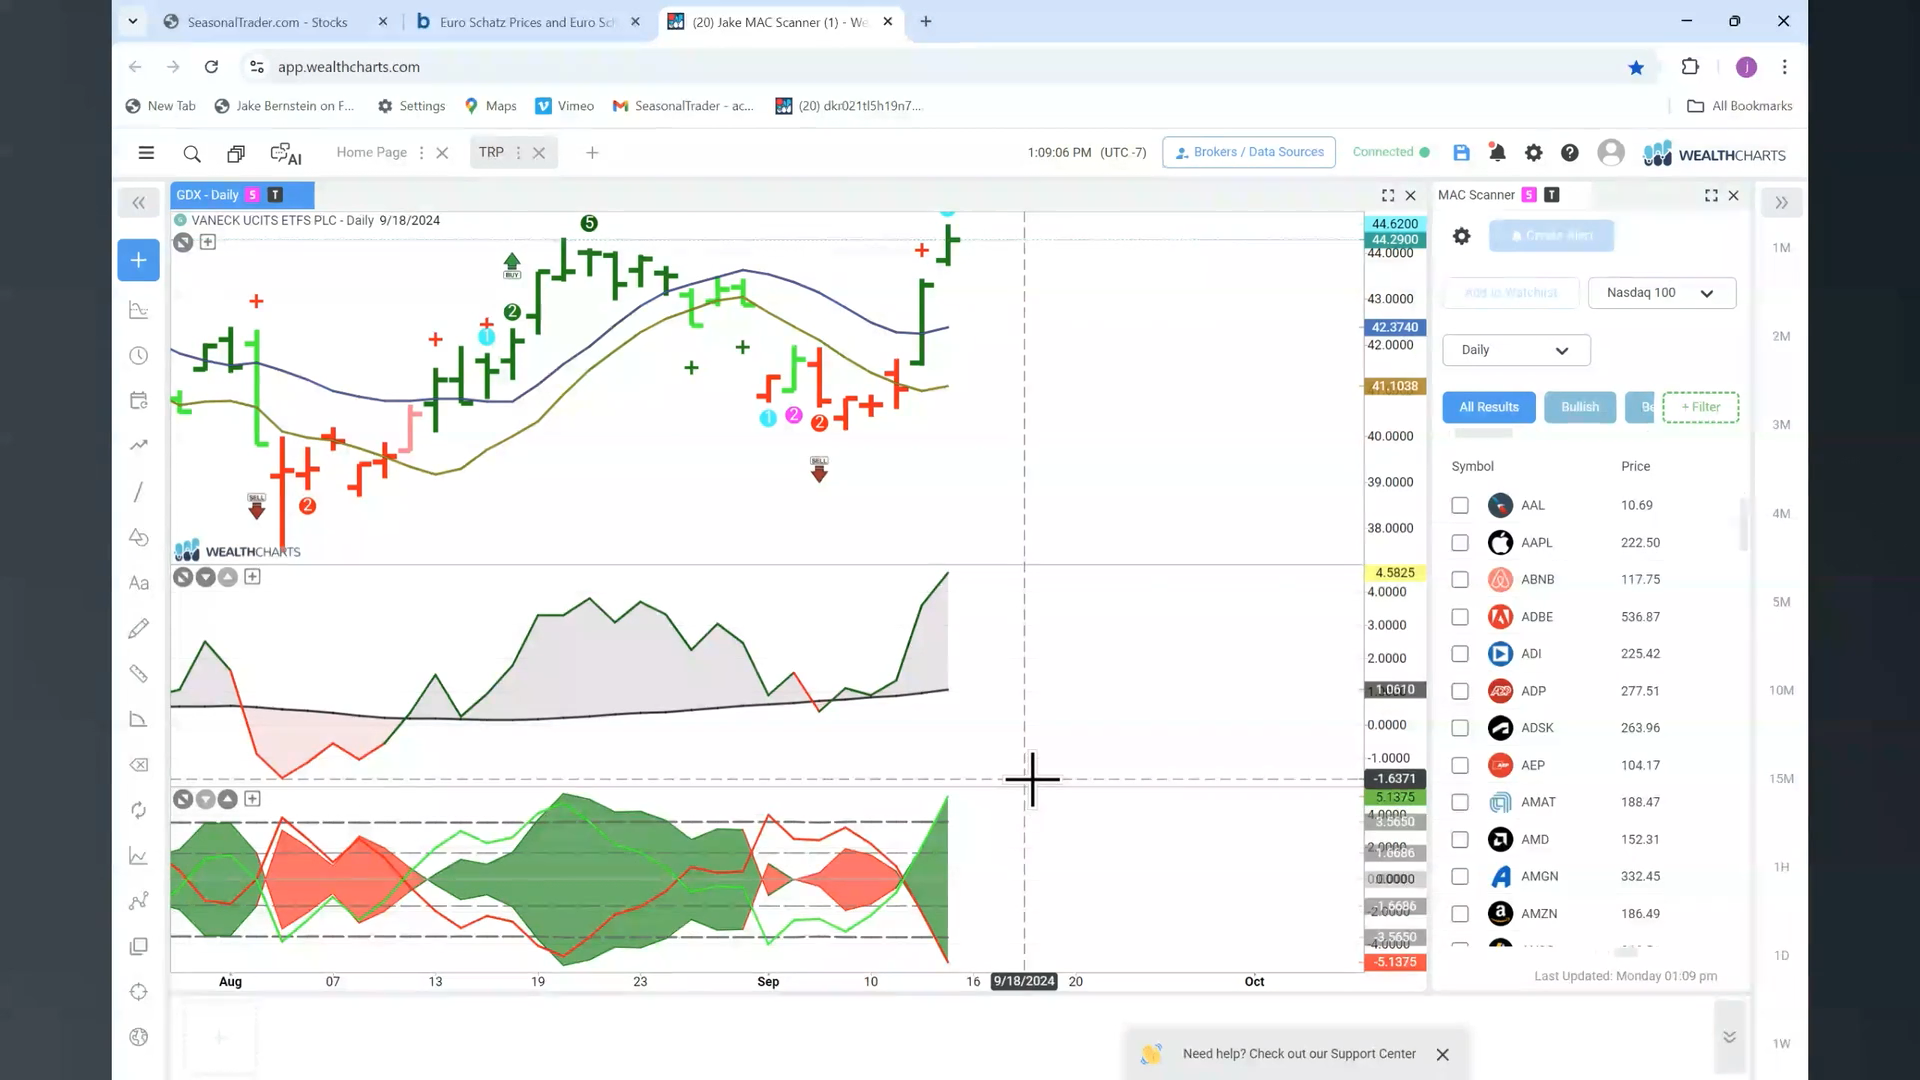Select the ruler measure tool
The height and width of the screenshot is (1080, 1920).
tap(139, 674)
